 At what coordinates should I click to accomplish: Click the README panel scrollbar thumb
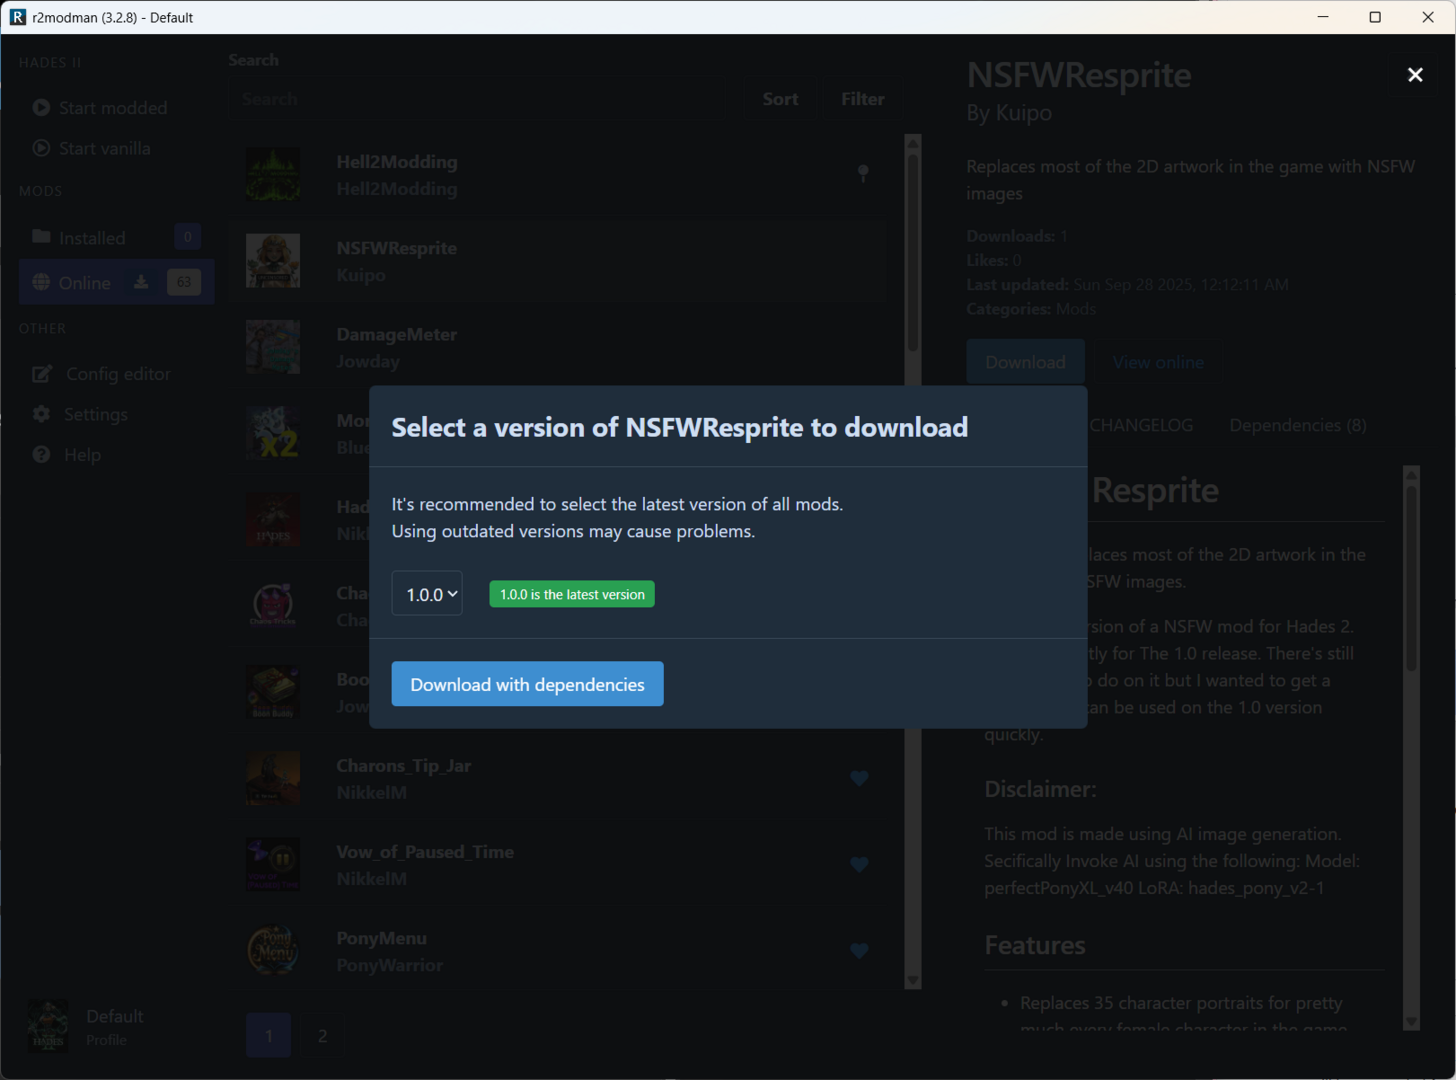(1411, 578)
